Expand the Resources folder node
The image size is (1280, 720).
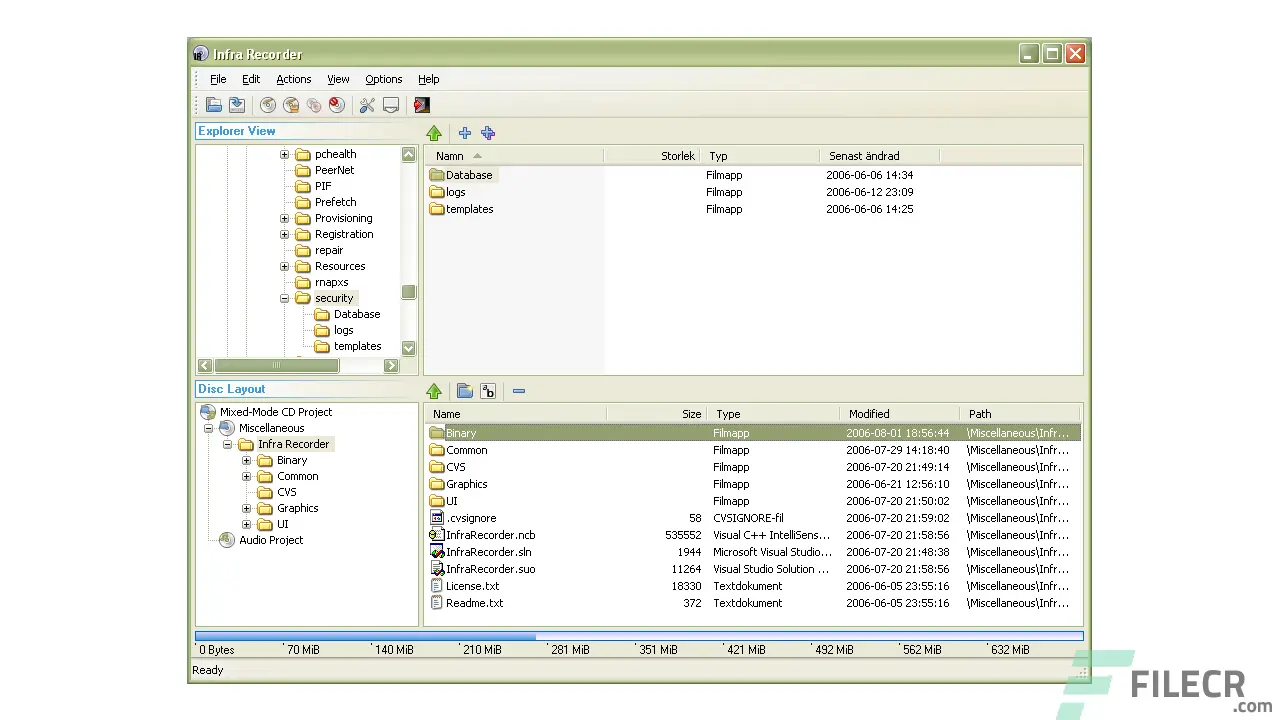pyautogui.click(x=284, y=267)
